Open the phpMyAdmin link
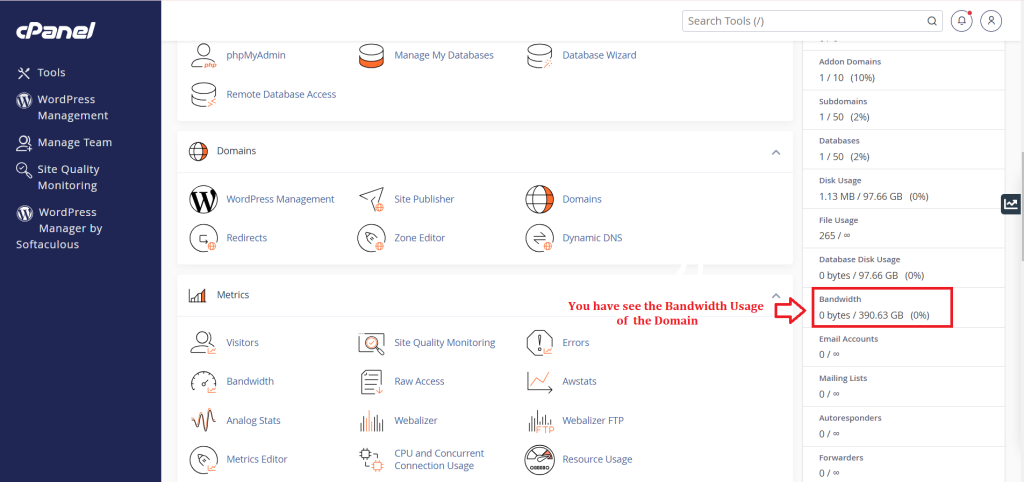 point(256,56)
